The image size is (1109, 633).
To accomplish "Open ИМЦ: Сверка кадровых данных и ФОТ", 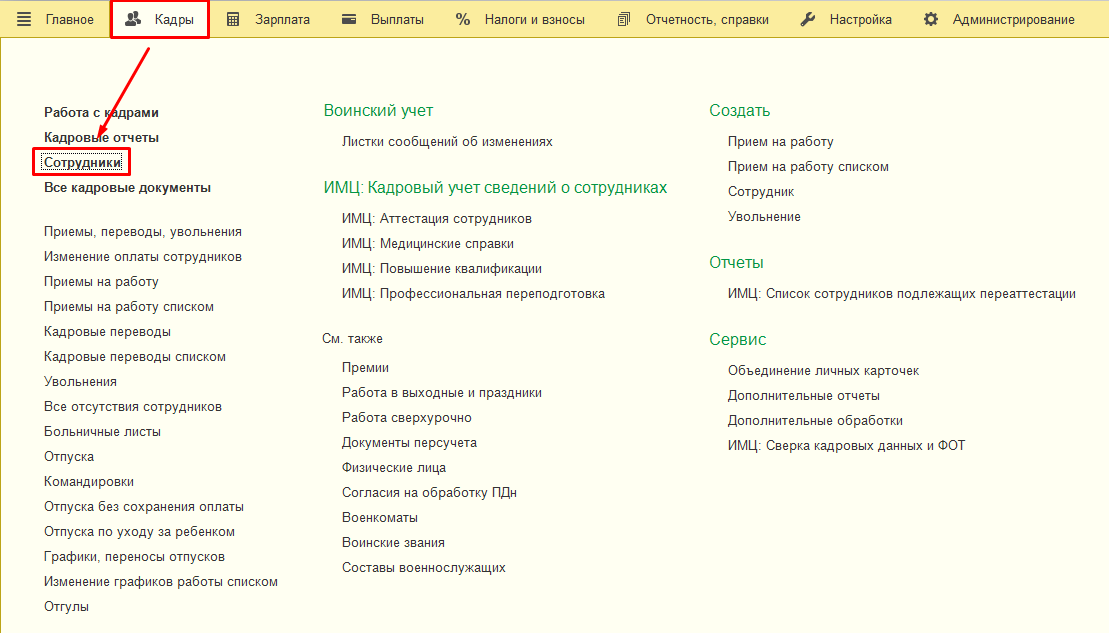I will (x=846, y=446).
